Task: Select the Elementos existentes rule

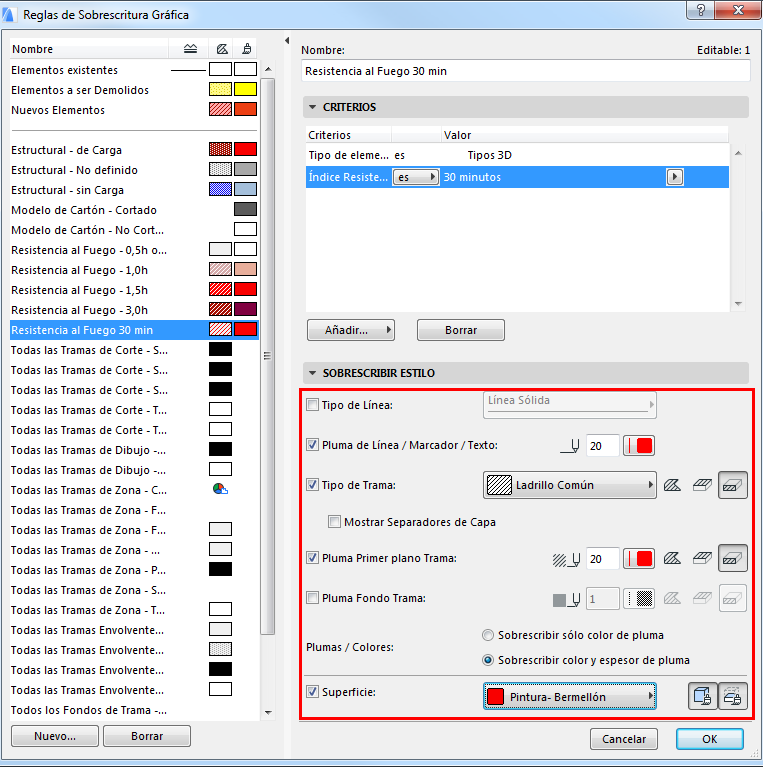Action: 134,69
